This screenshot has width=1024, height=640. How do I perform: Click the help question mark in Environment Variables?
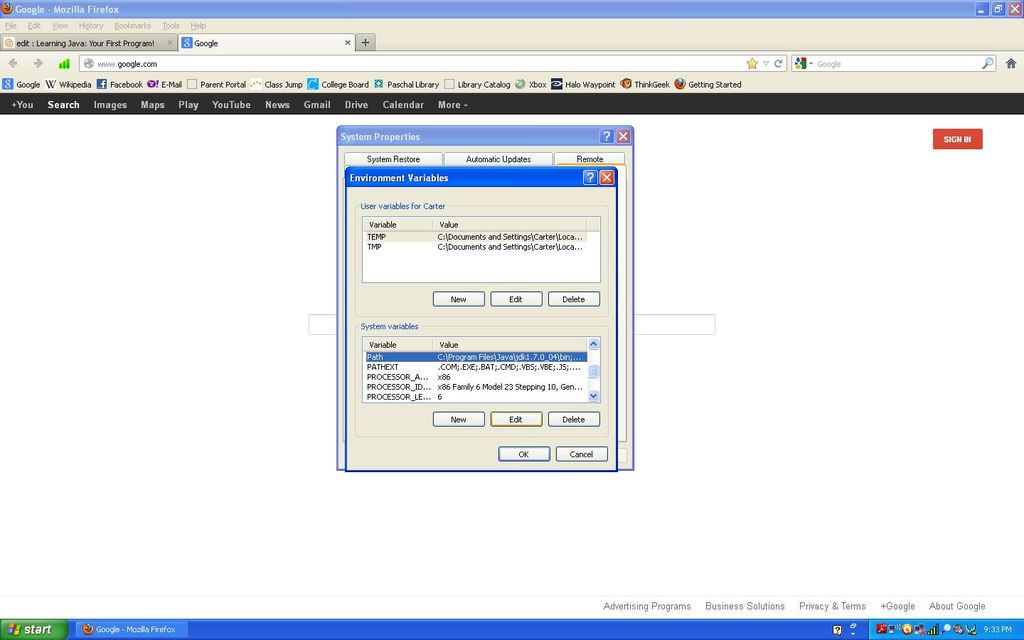coord(590,177)
